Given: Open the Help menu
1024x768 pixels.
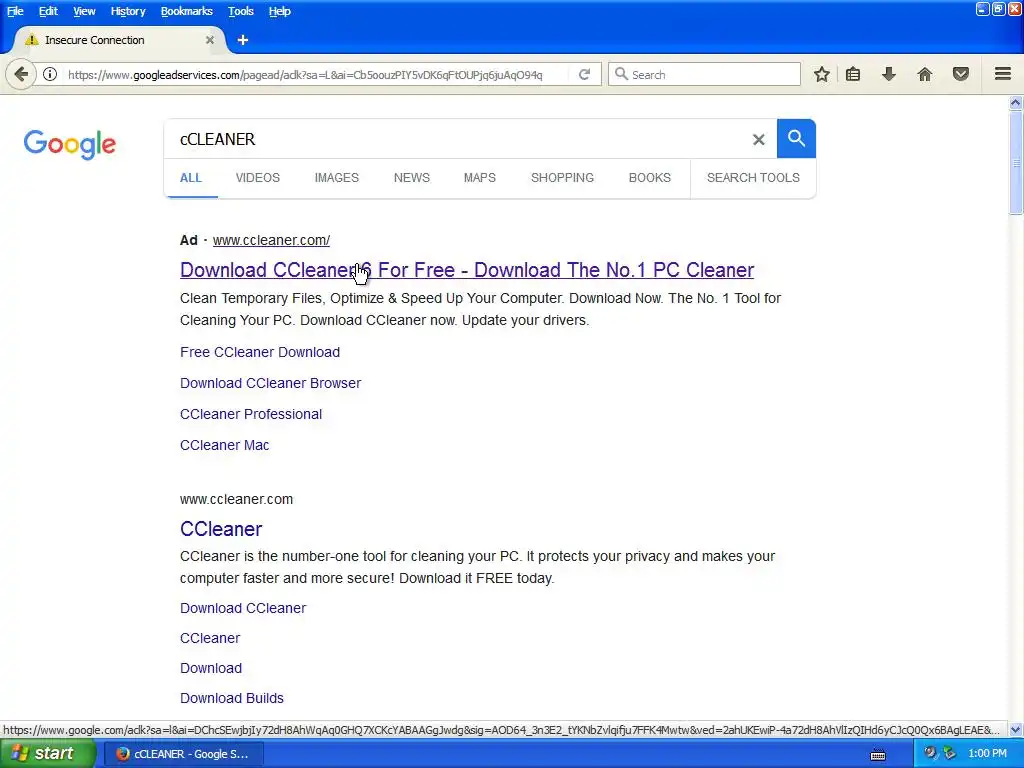Looking at the screenshot, I should pos(280,11).
